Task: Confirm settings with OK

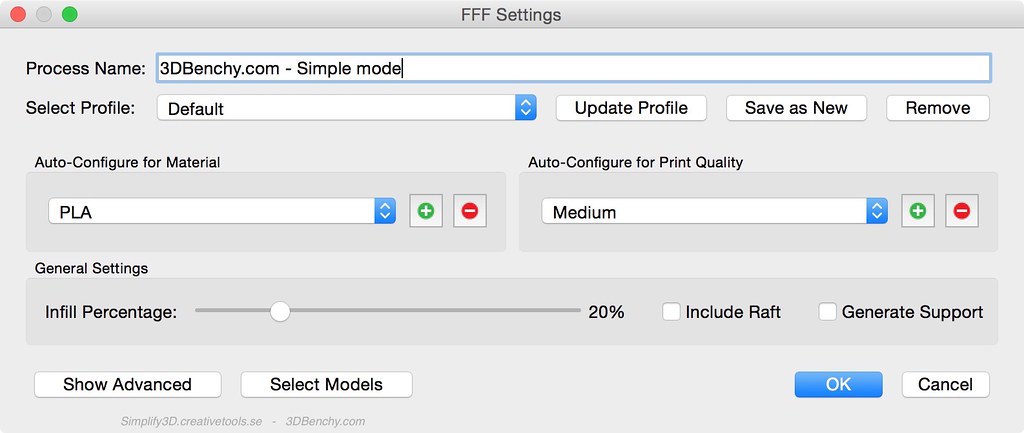Action: pyautogui.click(x=839, y=384)
